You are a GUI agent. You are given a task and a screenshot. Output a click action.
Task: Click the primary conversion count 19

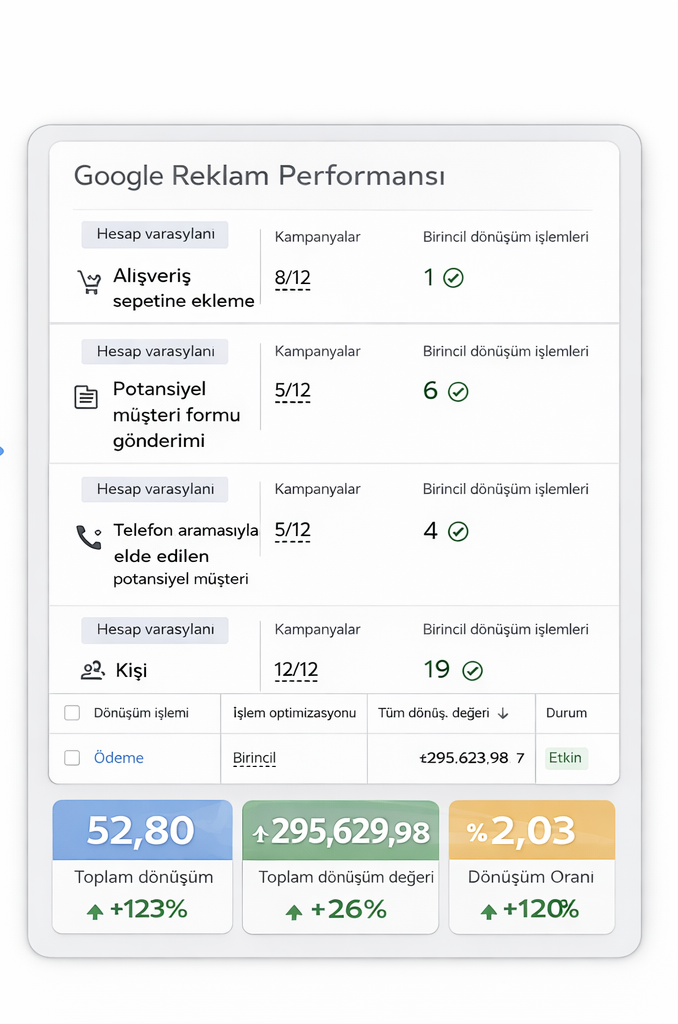click(x=436, y=669)
